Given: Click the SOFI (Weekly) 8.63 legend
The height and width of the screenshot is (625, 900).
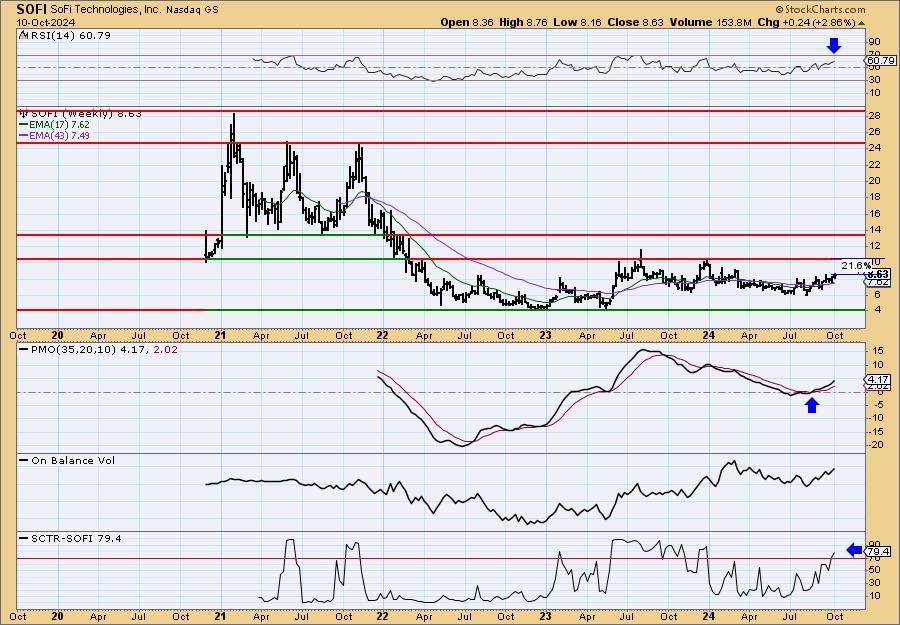Looking at the screenshot, I should 86,114.
